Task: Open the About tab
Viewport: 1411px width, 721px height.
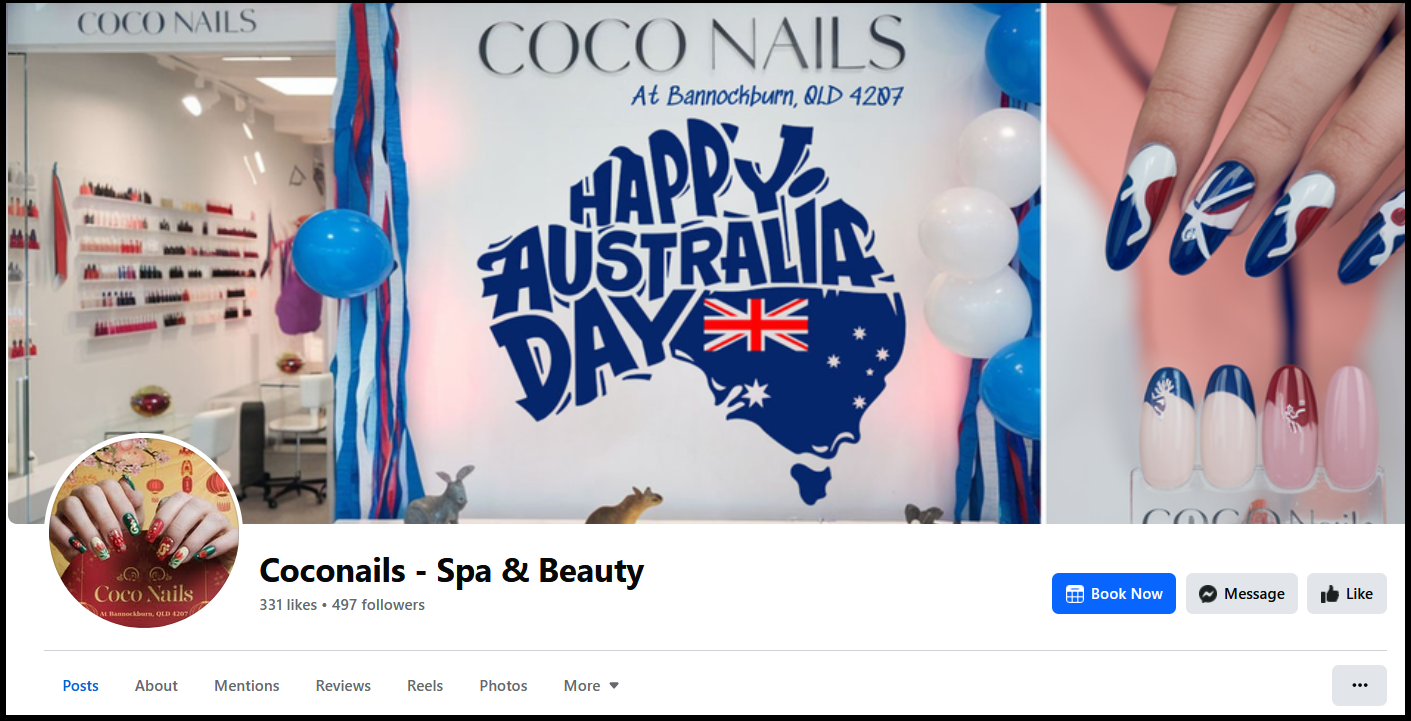Action: tap(156, 686)
